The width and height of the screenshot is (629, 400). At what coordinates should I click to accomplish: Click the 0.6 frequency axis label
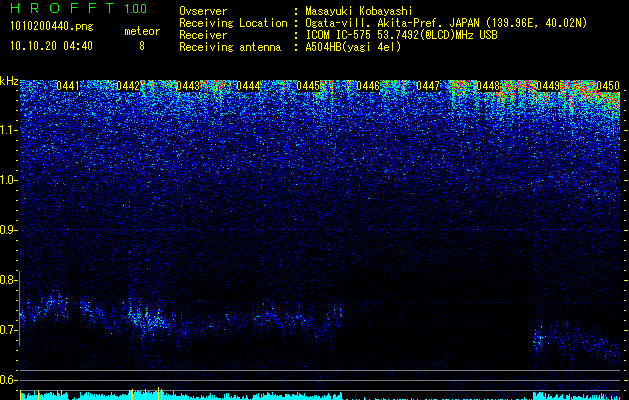[8, 380]
